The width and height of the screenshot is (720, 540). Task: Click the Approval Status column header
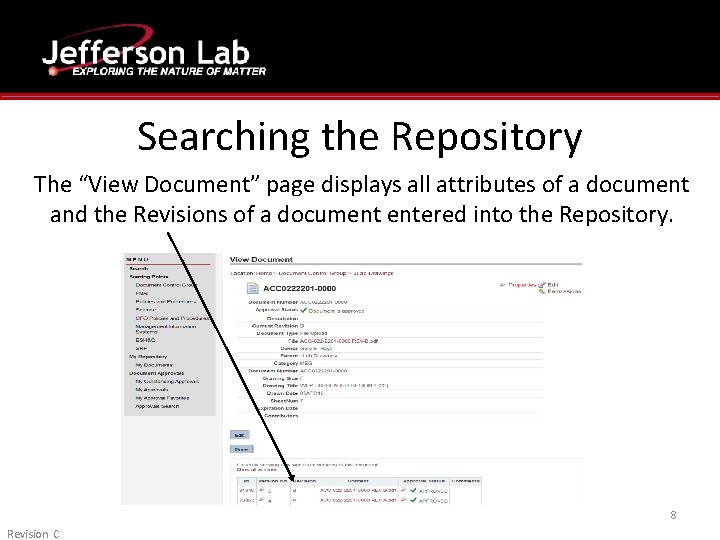[x=424, y=481]
